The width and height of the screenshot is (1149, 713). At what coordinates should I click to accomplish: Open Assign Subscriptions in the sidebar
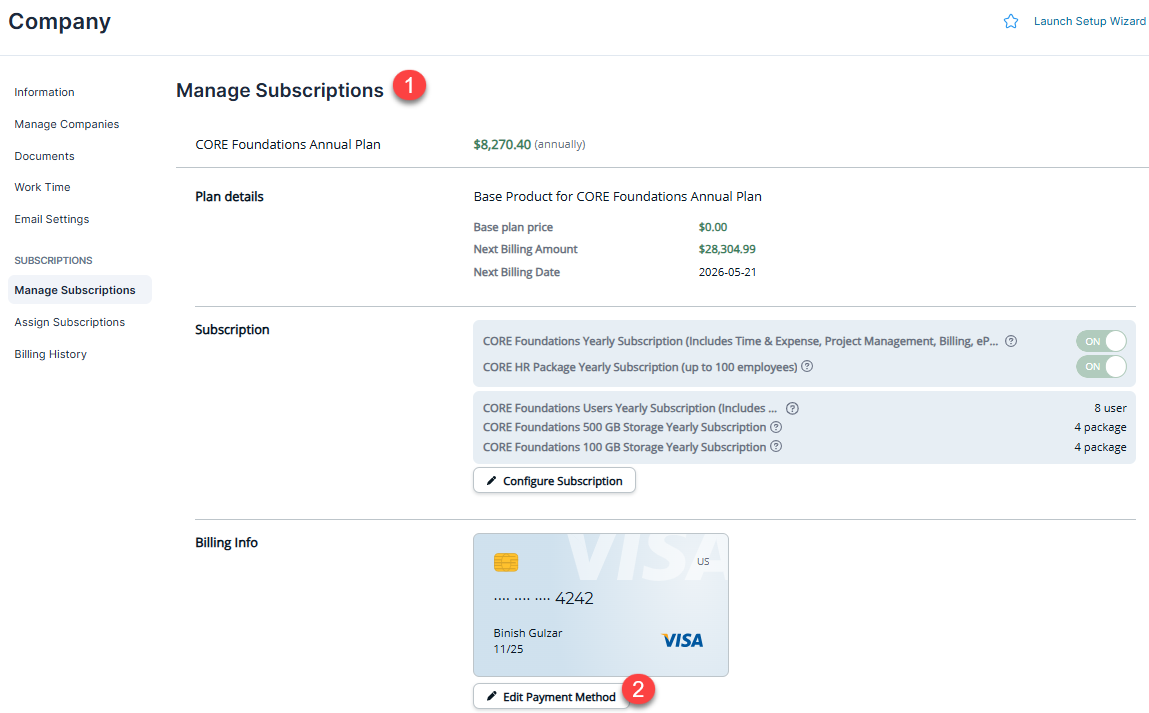[70, 322]
